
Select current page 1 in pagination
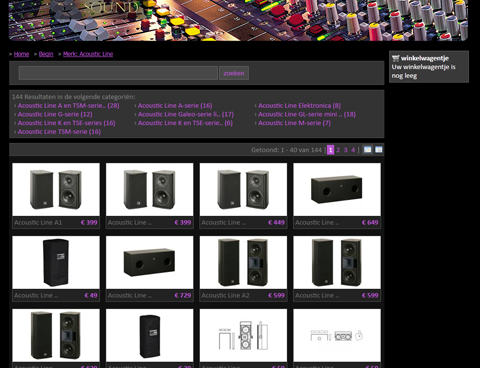(x=330, y=150)
